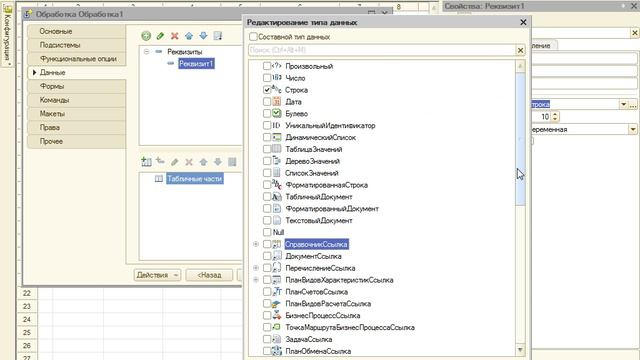Check the Null type checkbox
640x360 pixels.
(267, 232)
